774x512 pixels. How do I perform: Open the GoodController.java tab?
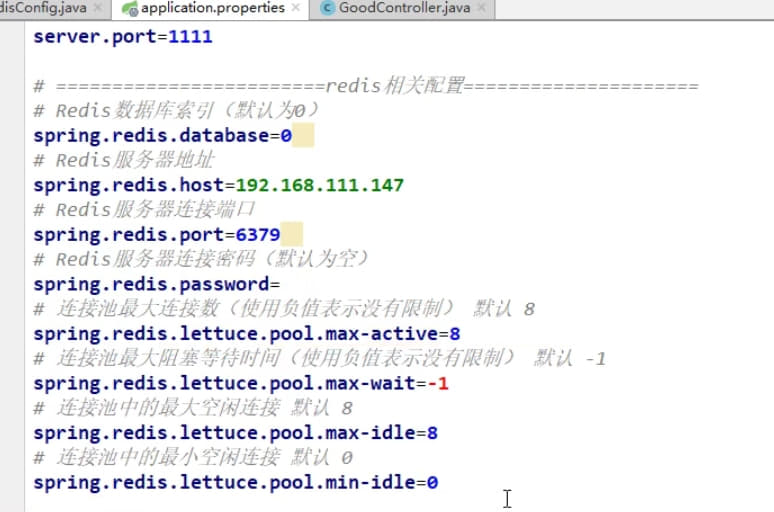(x=404, y=8)
